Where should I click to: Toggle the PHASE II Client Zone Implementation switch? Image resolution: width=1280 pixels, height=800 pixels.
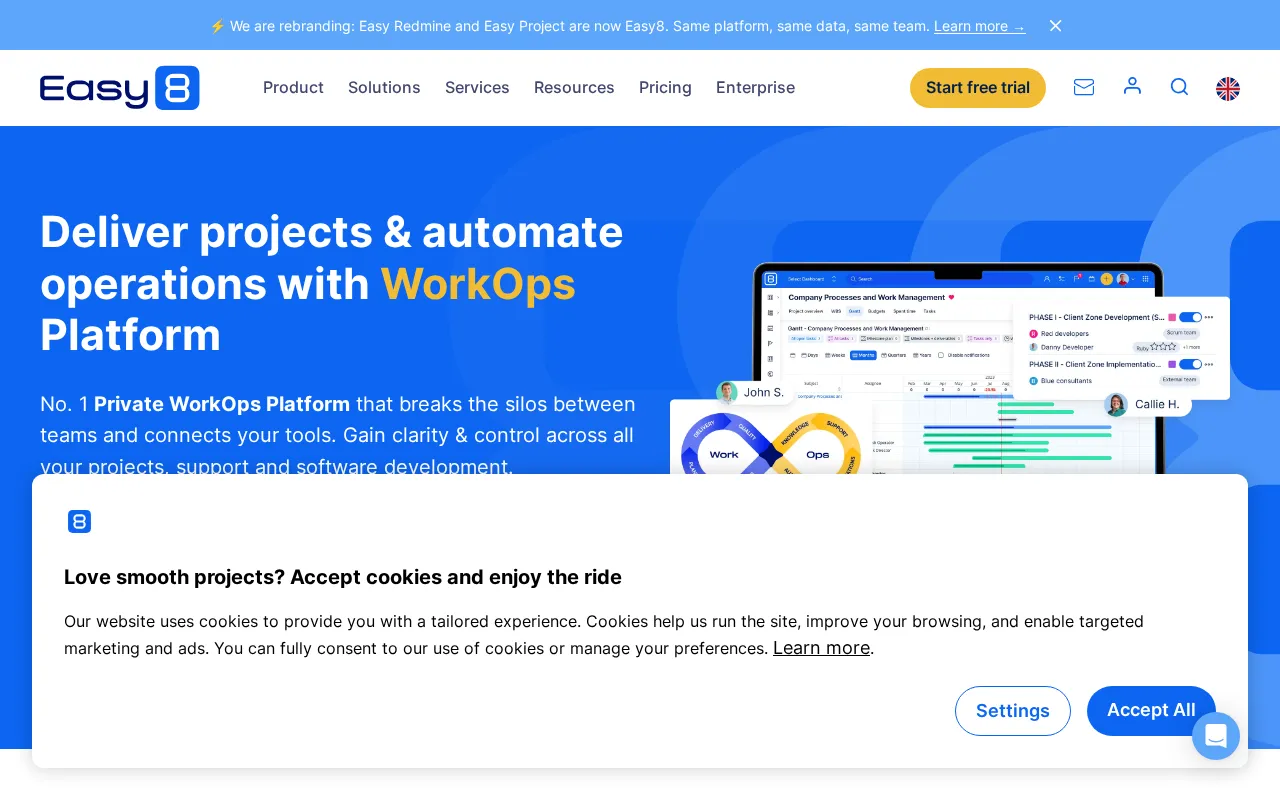pyautogui.click(x=1190, y=364)
